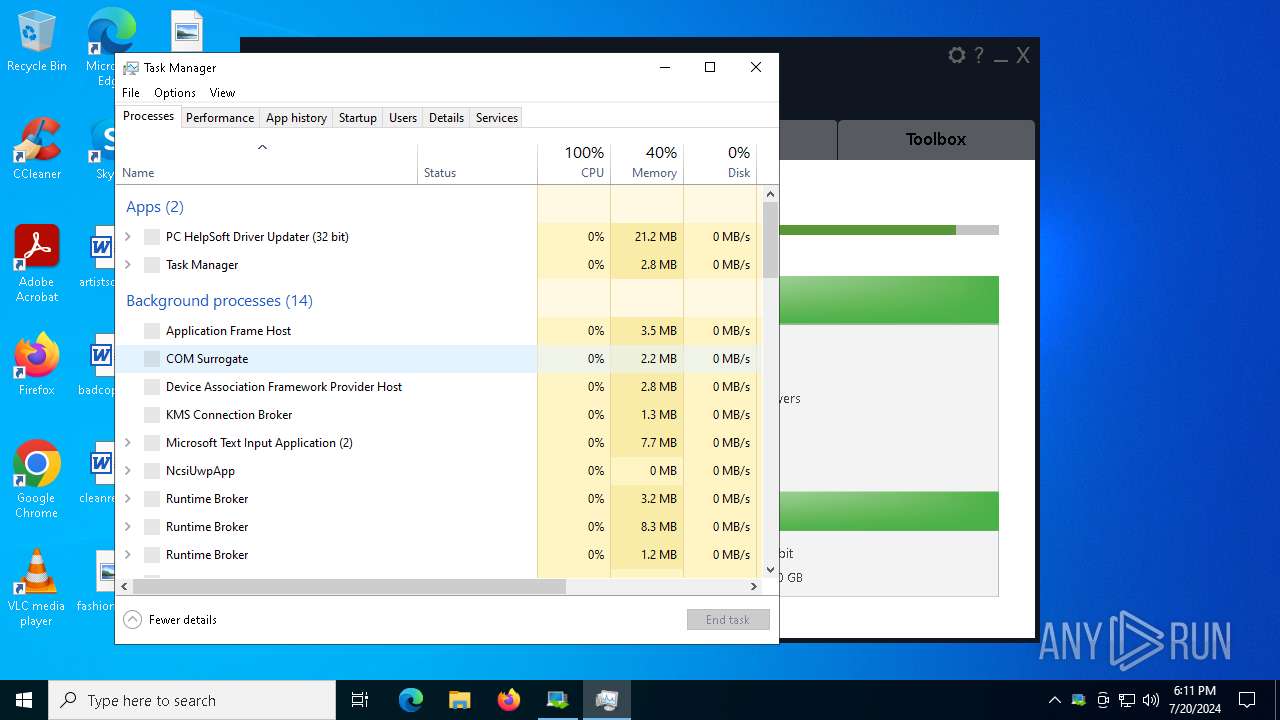Open the View menu in Task Manager
The image size is (1280, 720).
tap(222, 93)
